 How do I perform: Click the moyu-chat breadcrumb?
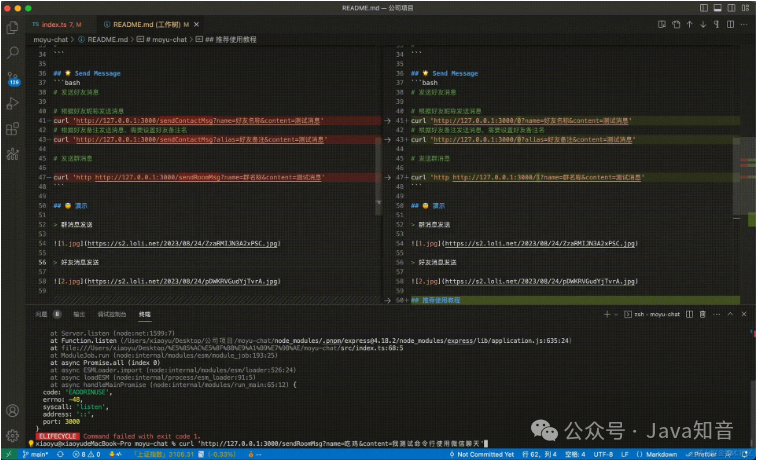click(x=51, y=40)
